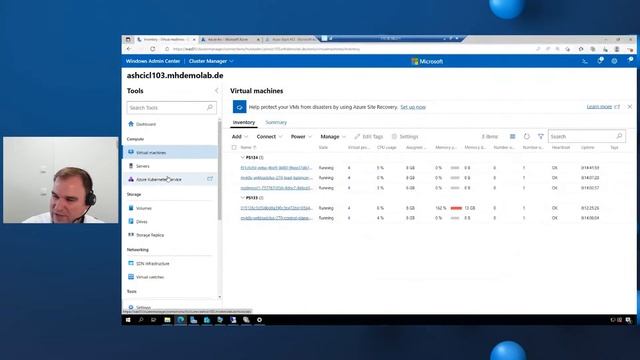Open the Power dropdown
The width and height of the screenshot is (640, 360).
pyautogui.click(x=301, y=136)
